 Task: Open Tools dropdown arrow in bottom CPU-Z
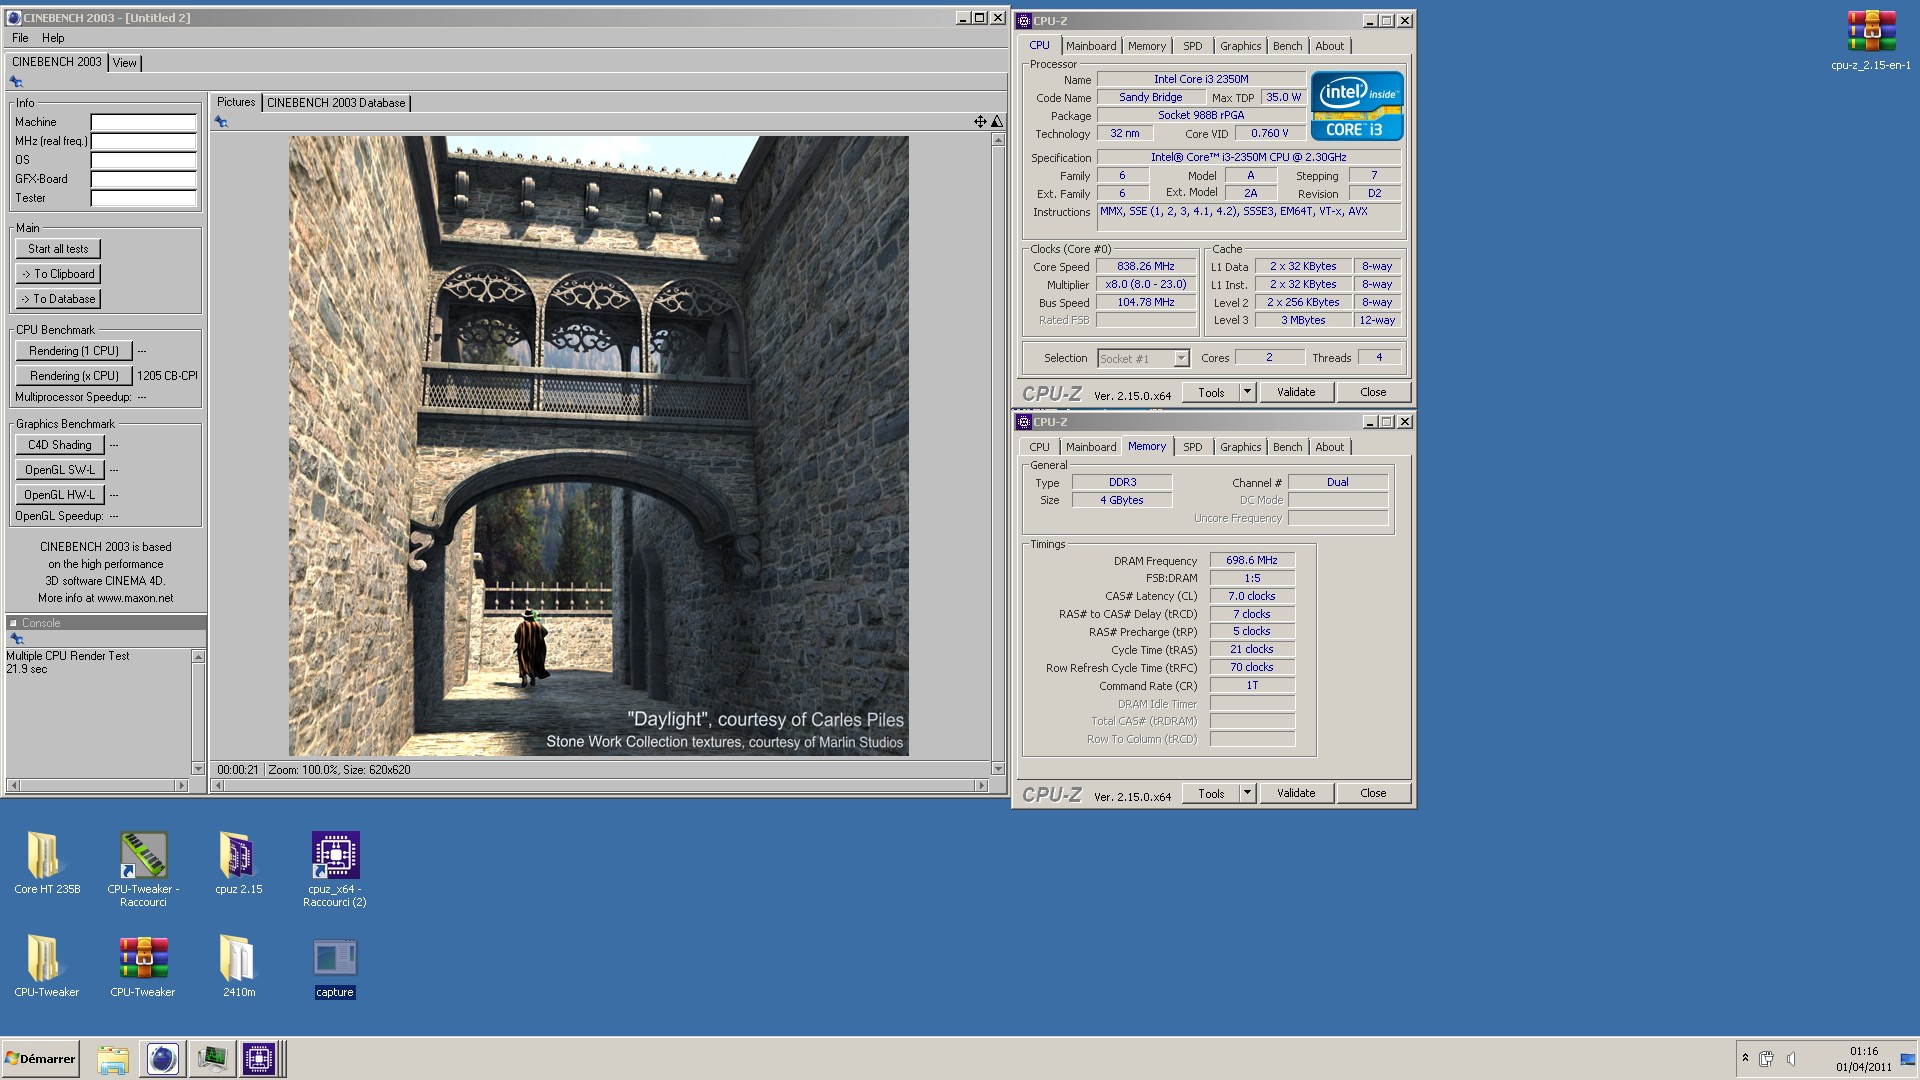coord(1247,793)
